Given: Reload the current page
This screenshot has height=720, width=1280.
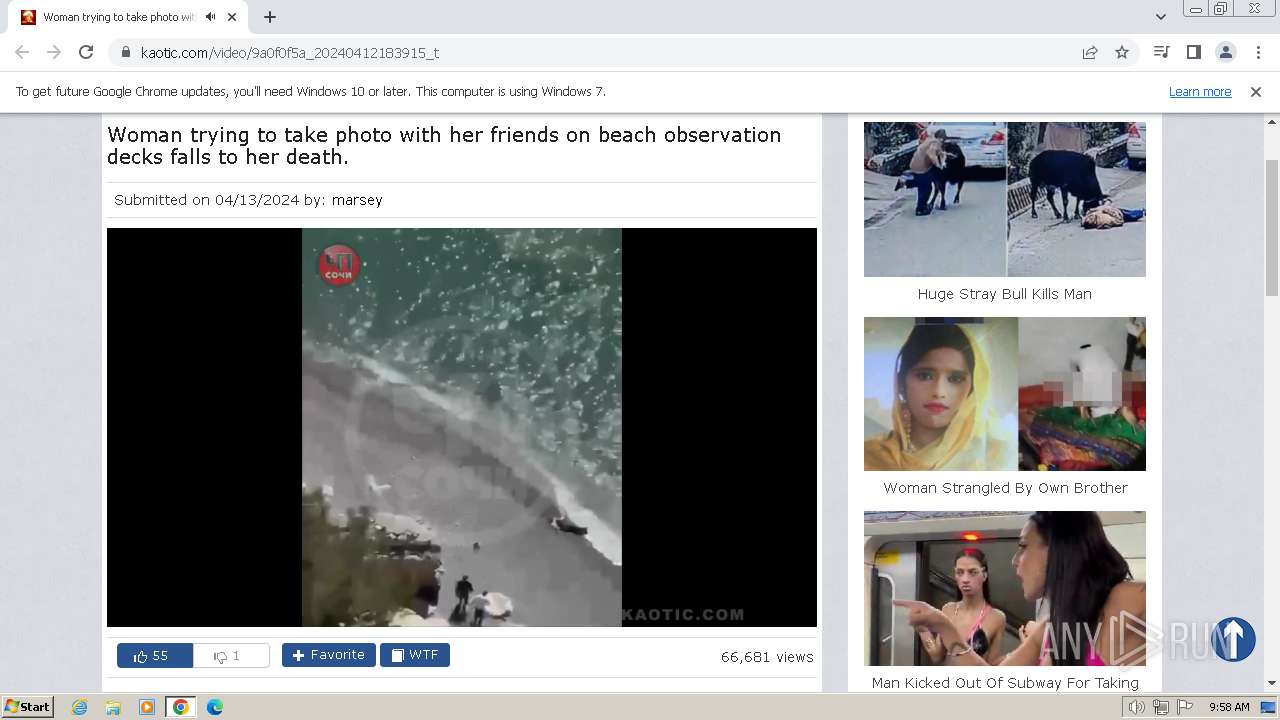Looking at the screenshot, I should [x=86, y=52].
